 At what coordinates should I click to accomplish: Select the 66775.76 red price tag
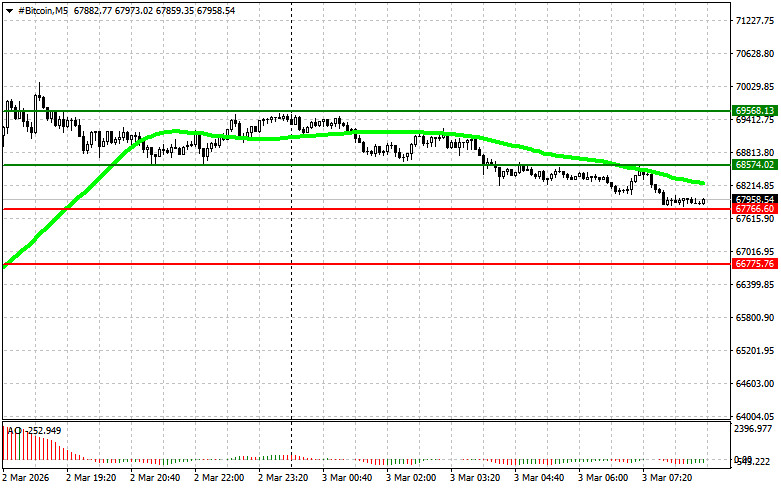pyautogui.click(x=755, y=264)
